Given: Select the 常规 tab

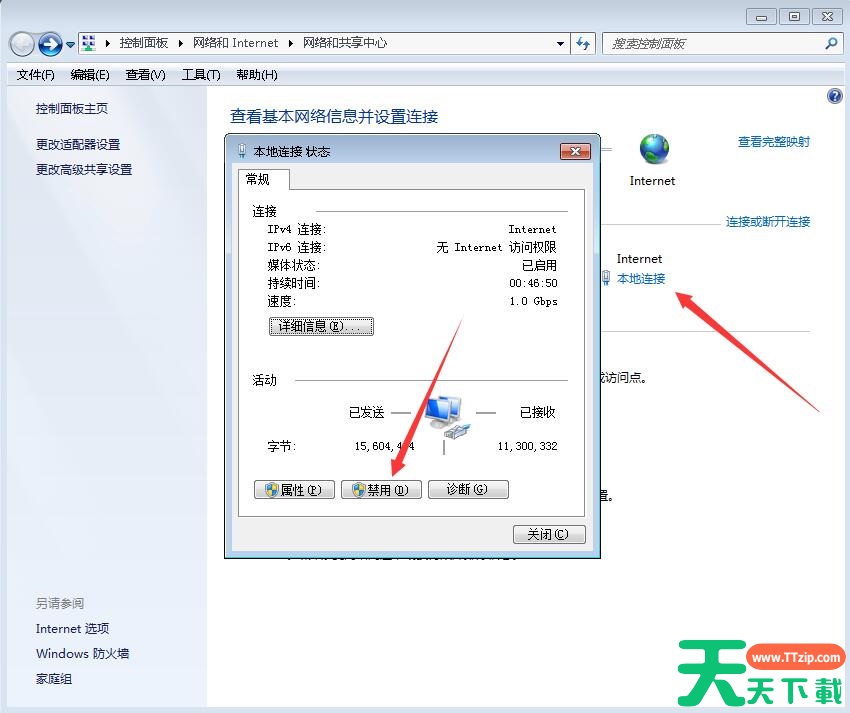Looking at the screenshot, I should click(258, 179).
